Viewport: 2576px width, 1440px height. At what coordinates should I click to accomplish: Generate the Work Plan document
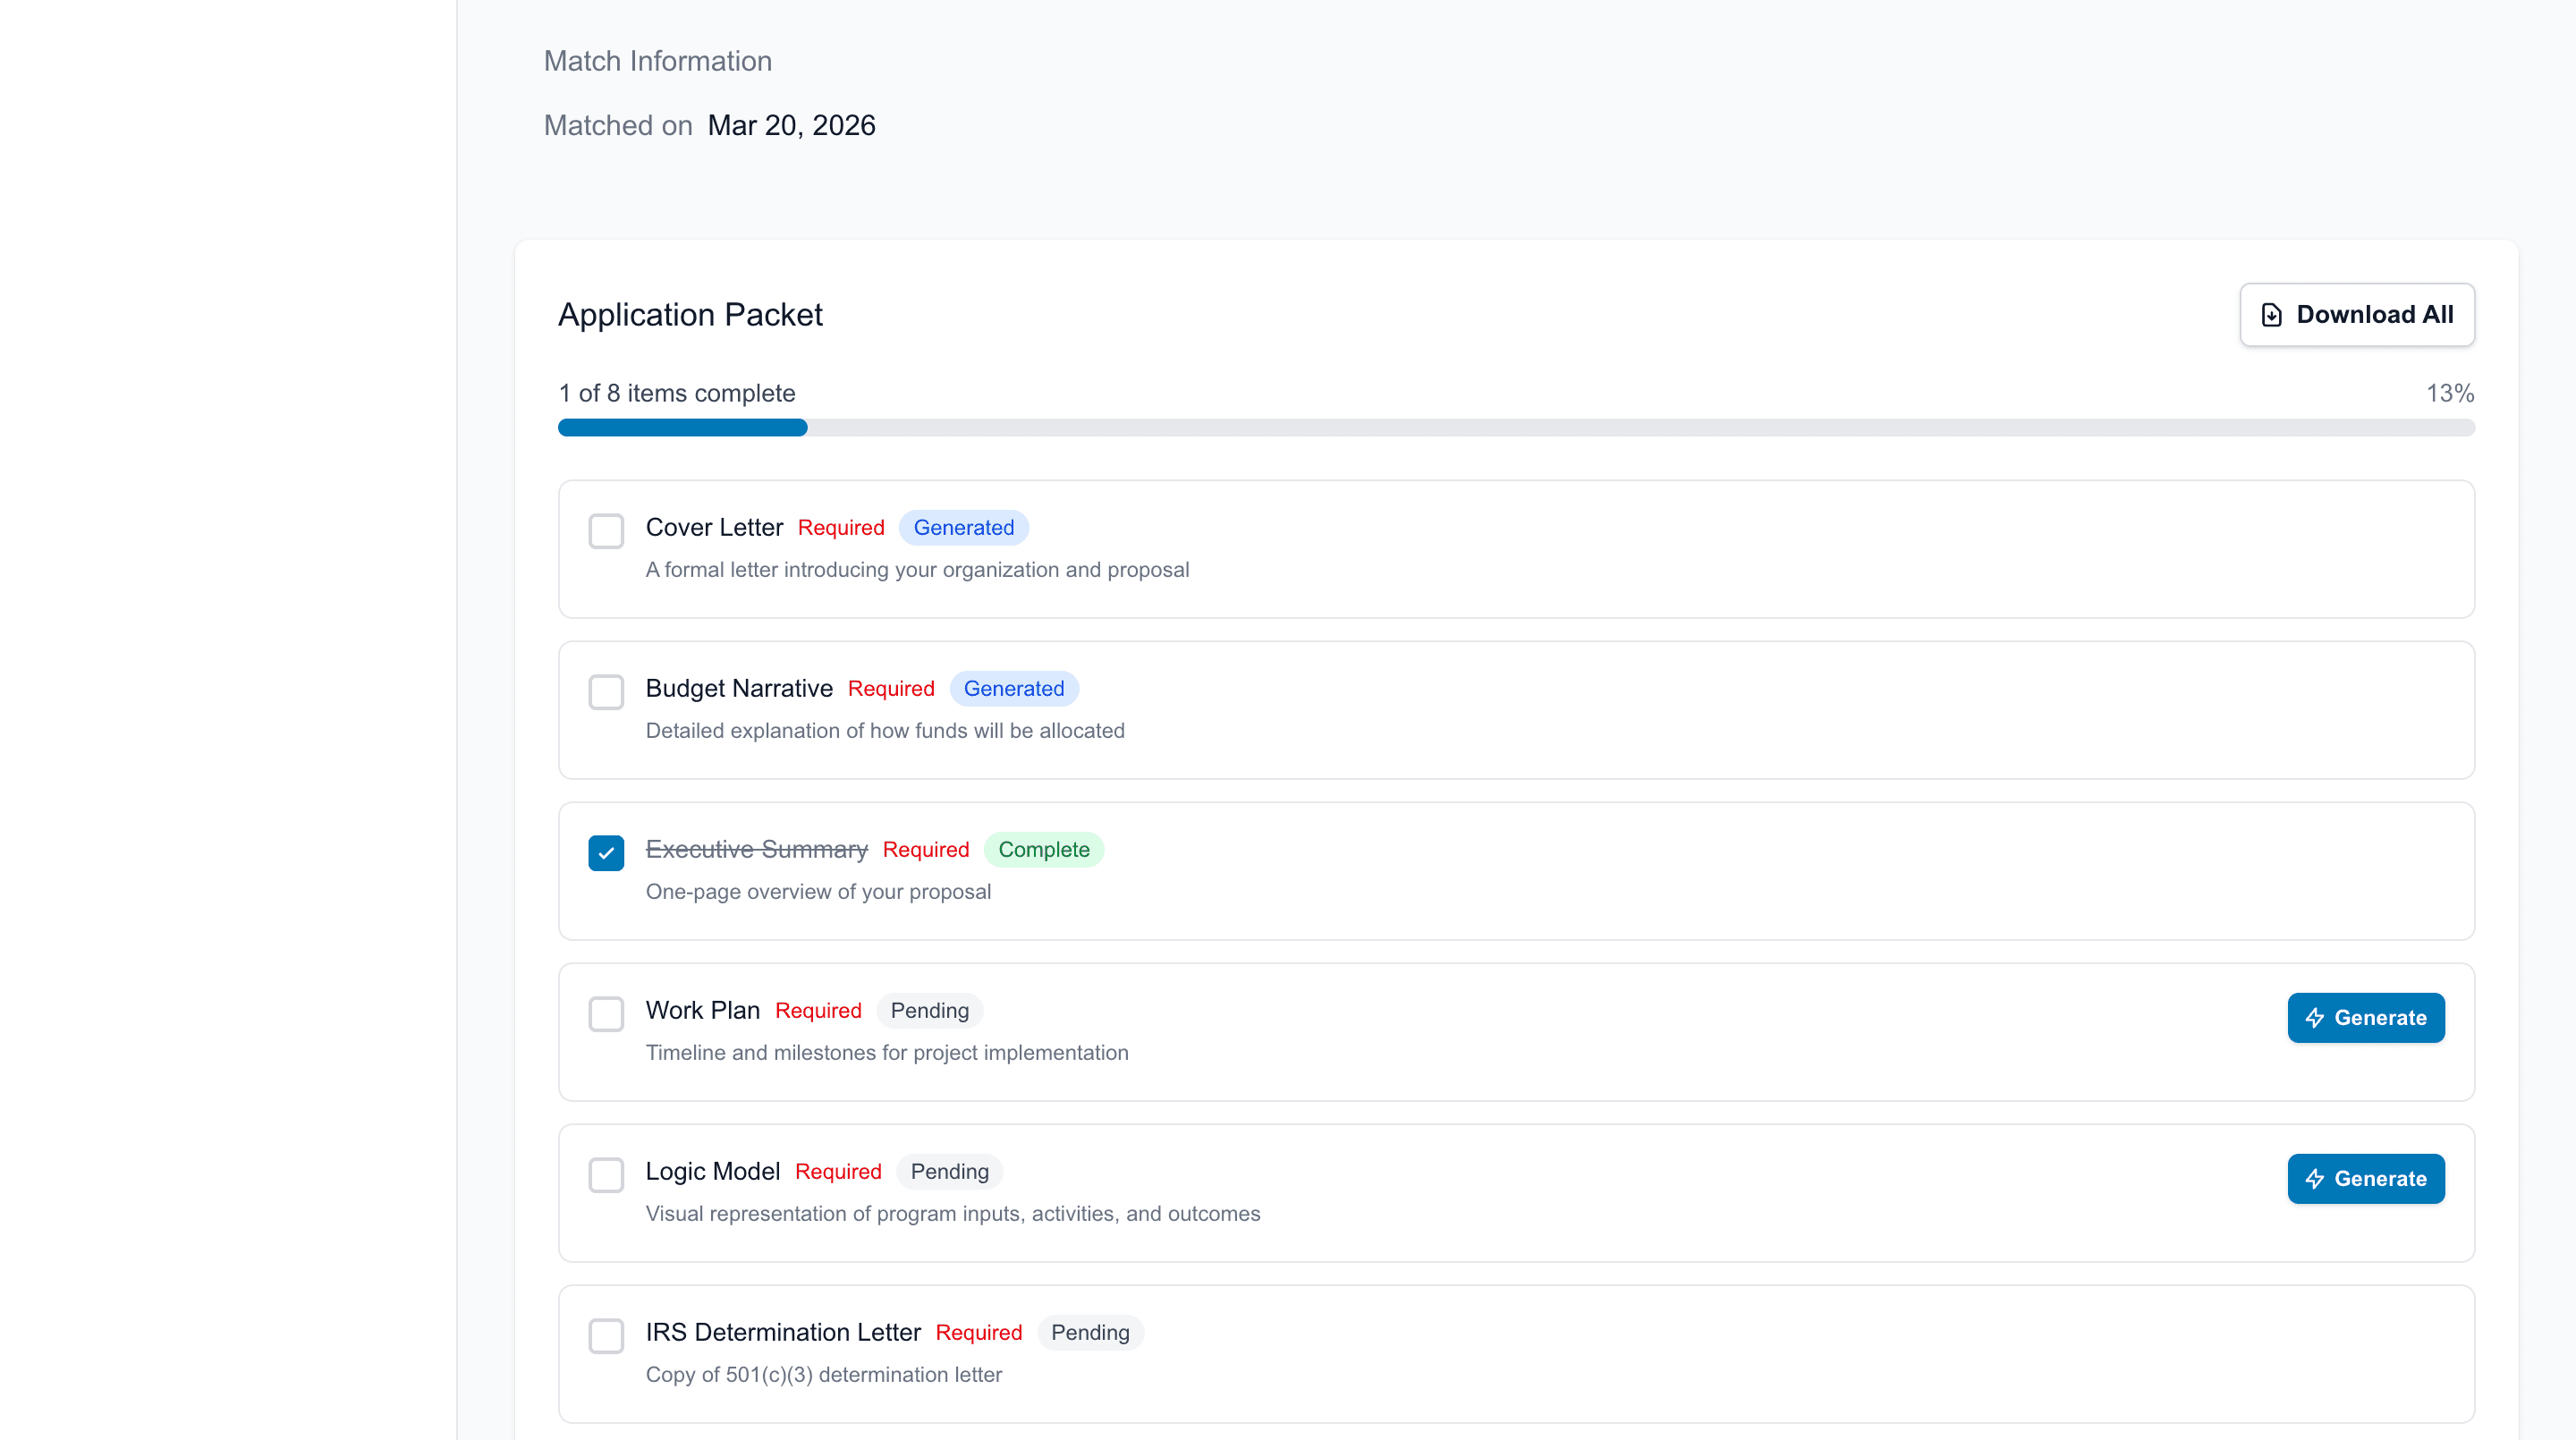click(2365, 1018)
